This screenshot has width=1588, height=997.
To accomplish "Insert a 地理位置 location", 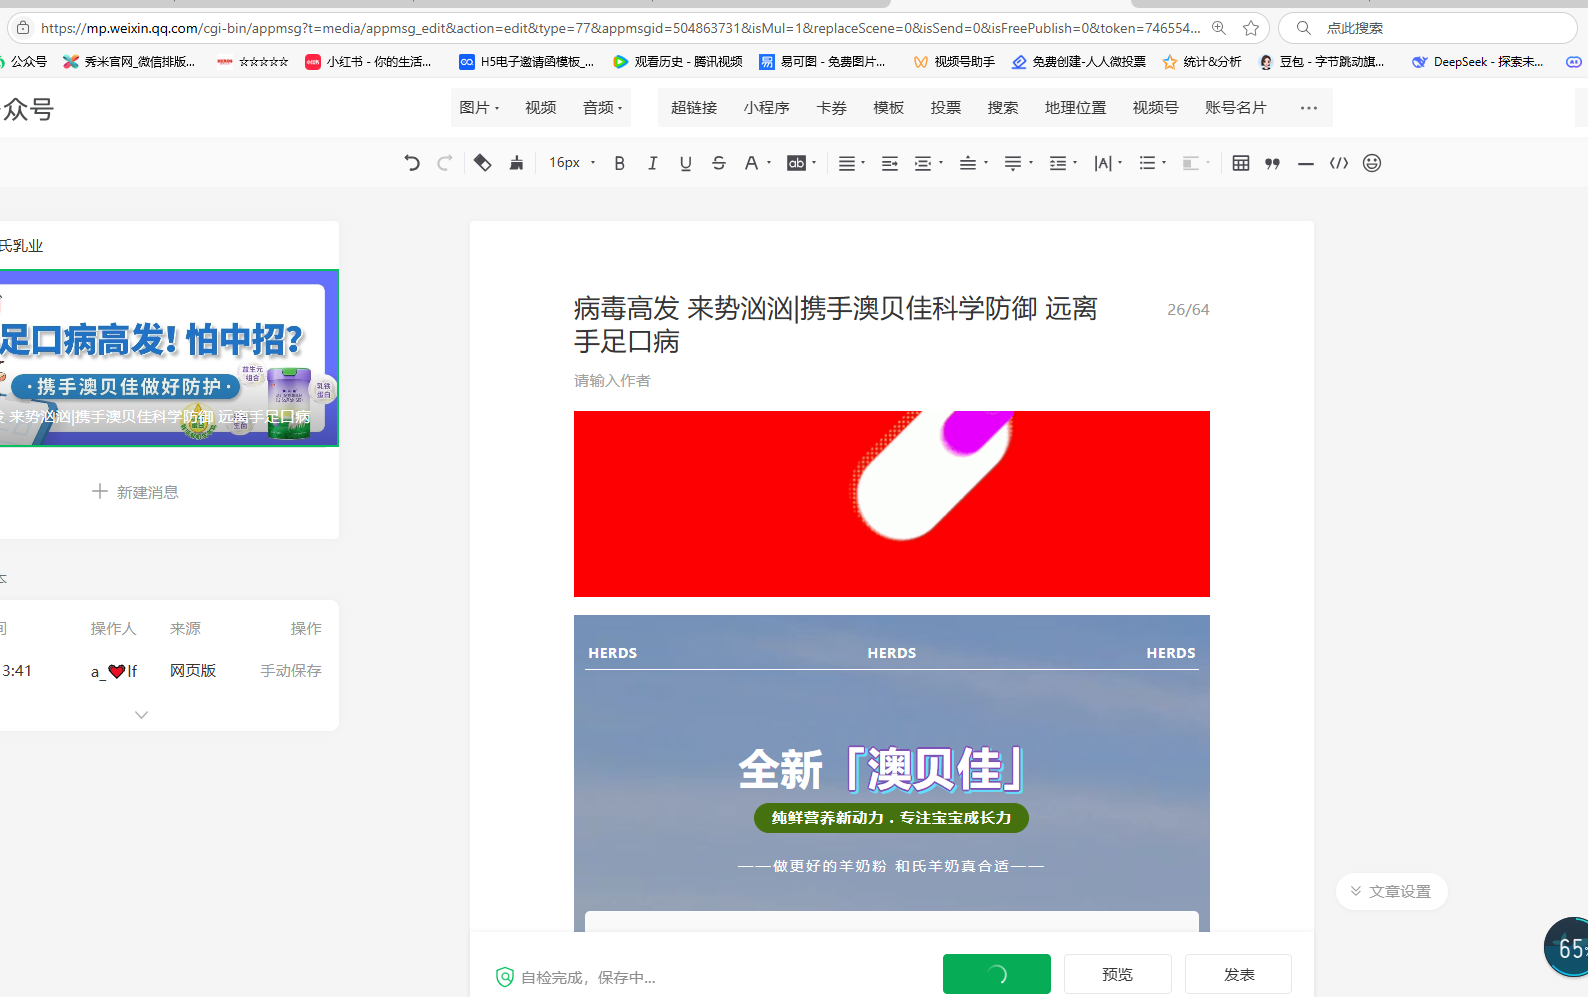I will tap(1076, 108).
